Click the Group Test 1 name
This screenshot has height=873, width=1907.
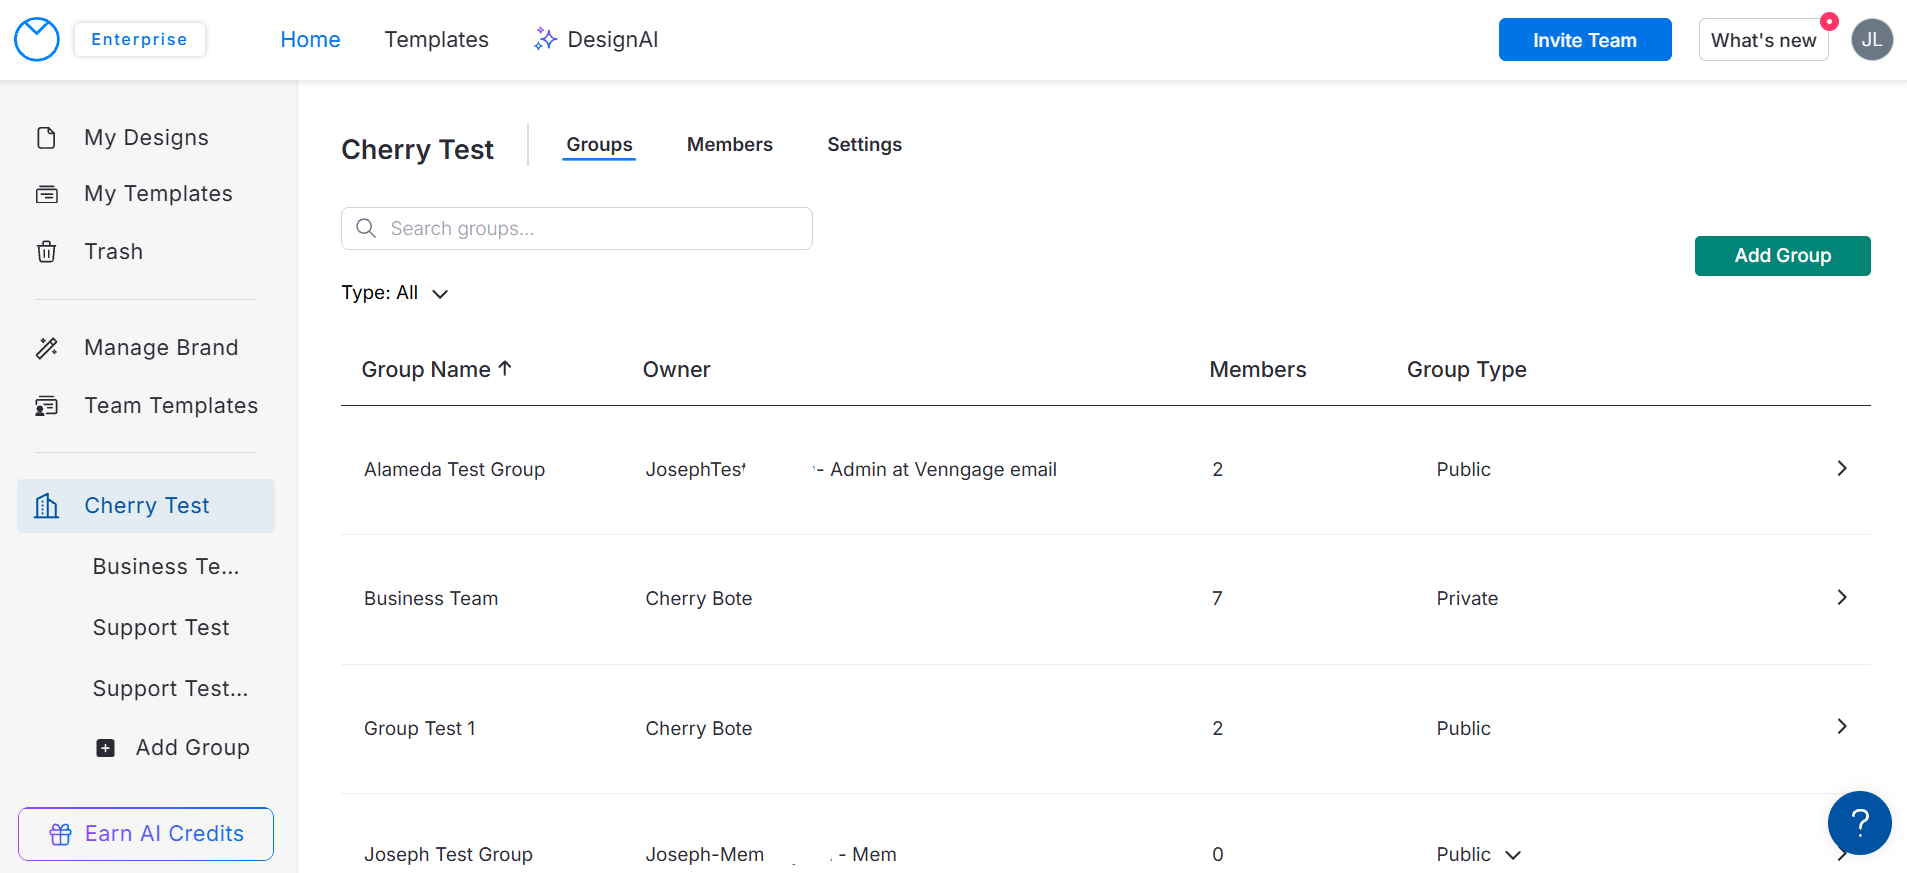click(x=420, y=728)
